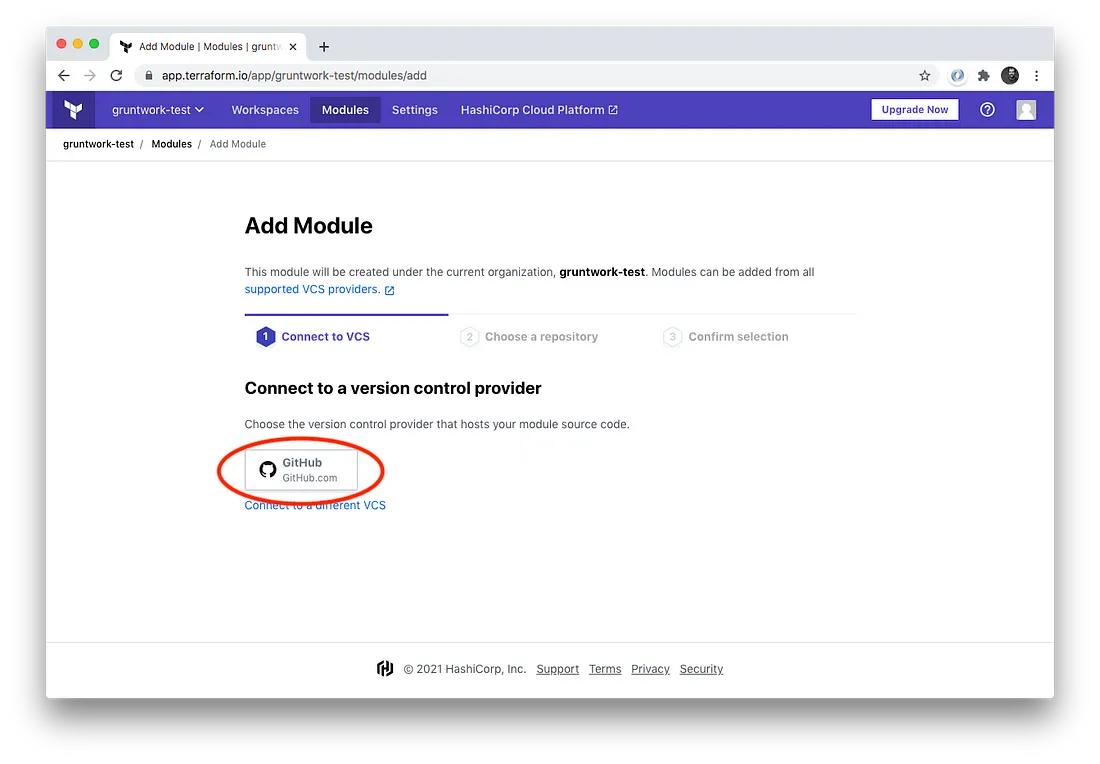This screenshot has width=1100, height=764.
Task: Select the Confirm selection step
Action: (x=725, y=337)
